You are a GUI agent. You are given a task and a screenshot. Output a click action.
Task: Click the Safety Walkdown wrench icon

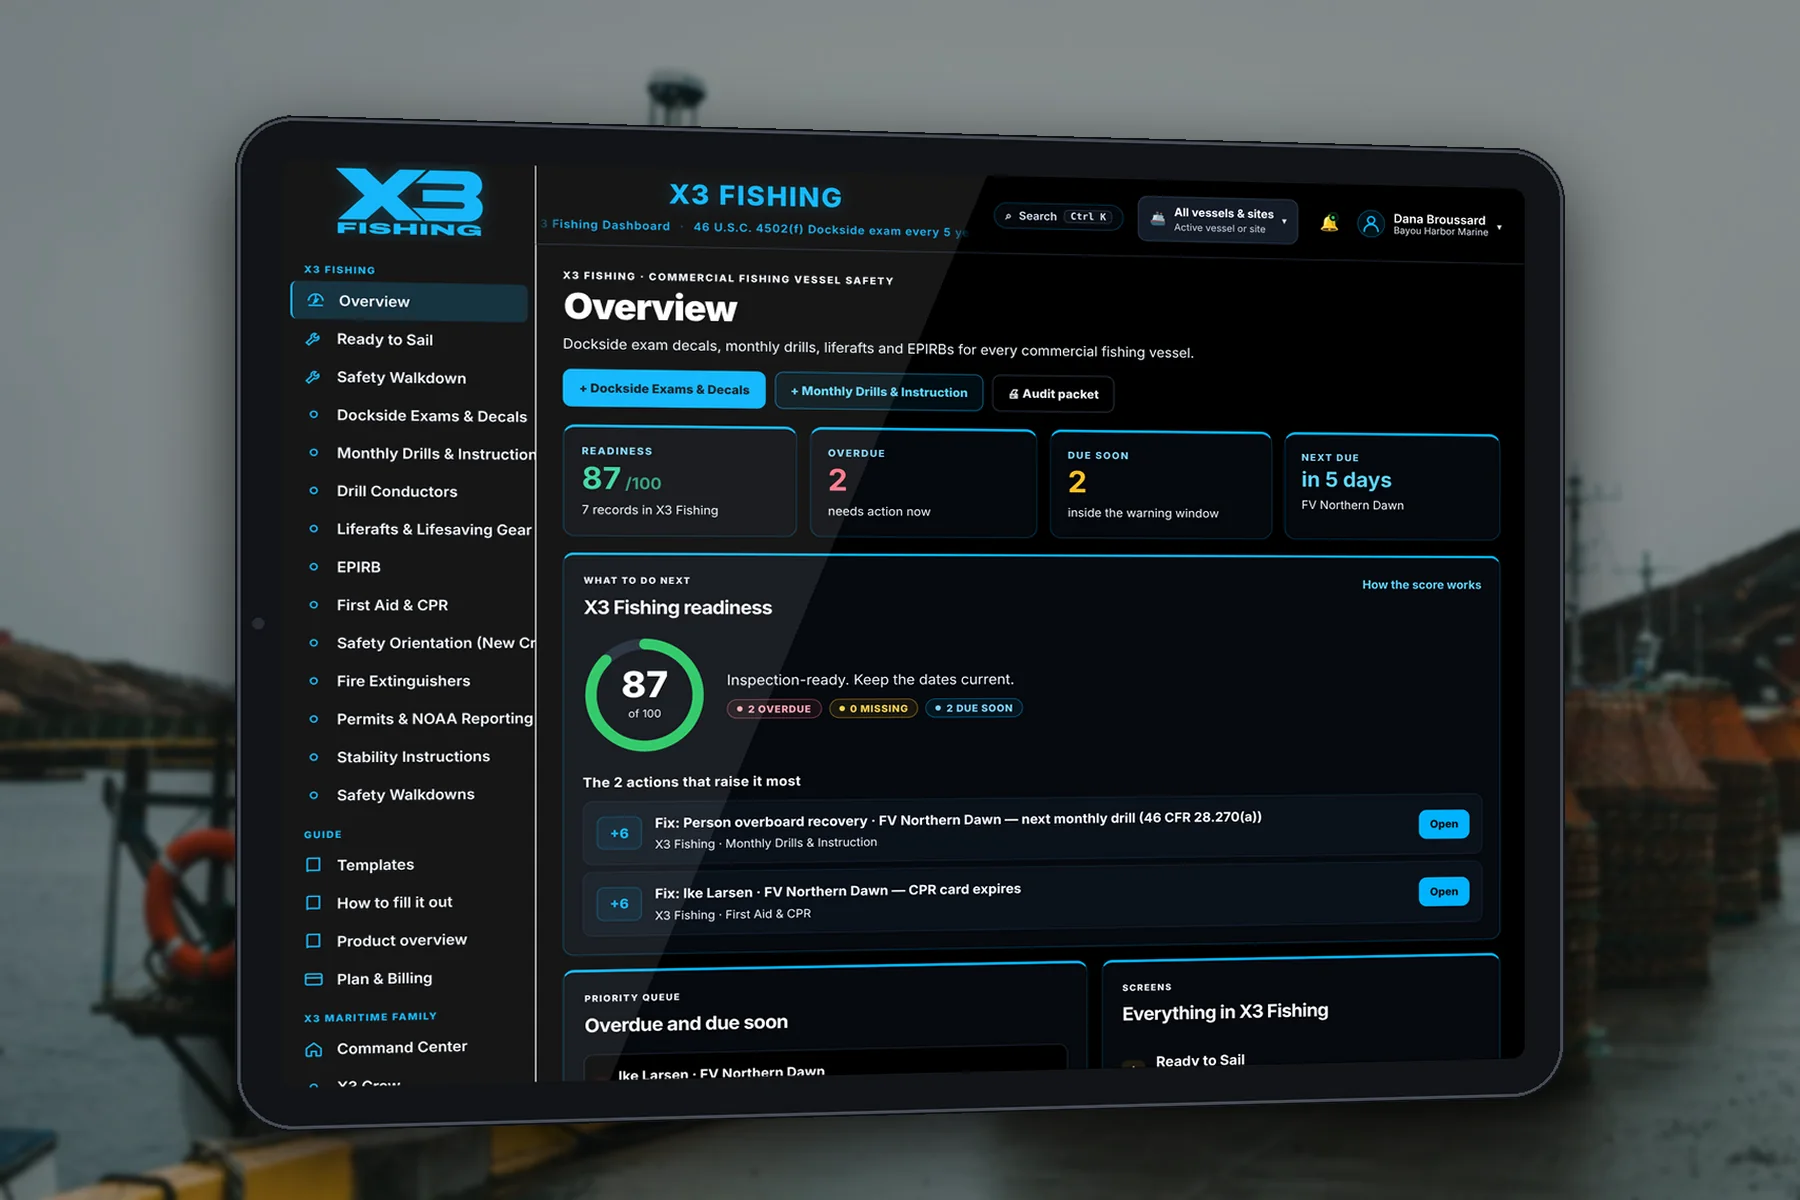tap(313, 377)
